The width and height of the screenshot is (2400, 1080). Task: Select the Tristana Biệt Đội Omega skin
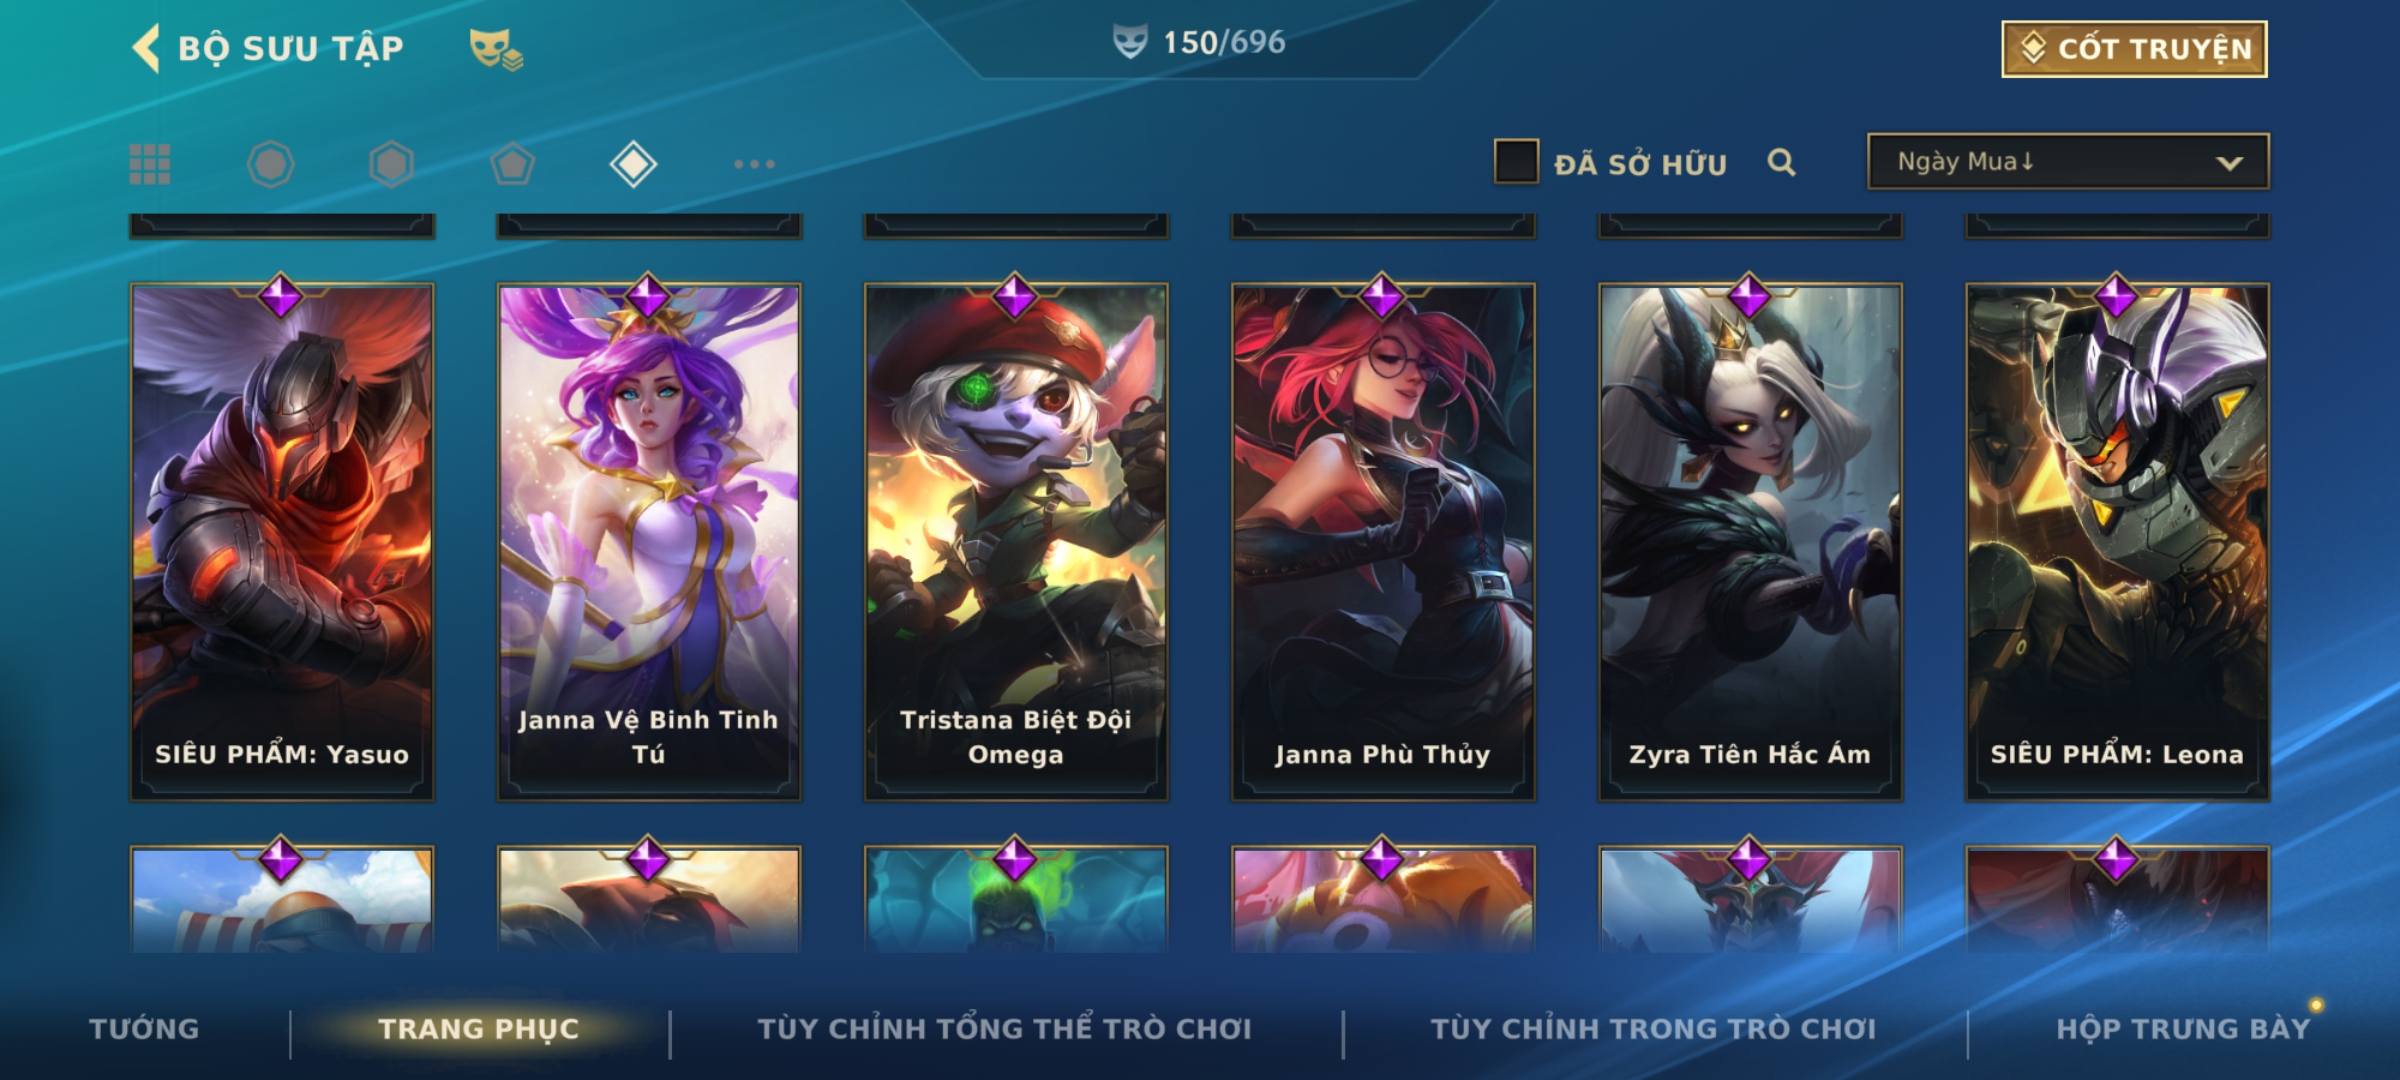coord(1016,542)
